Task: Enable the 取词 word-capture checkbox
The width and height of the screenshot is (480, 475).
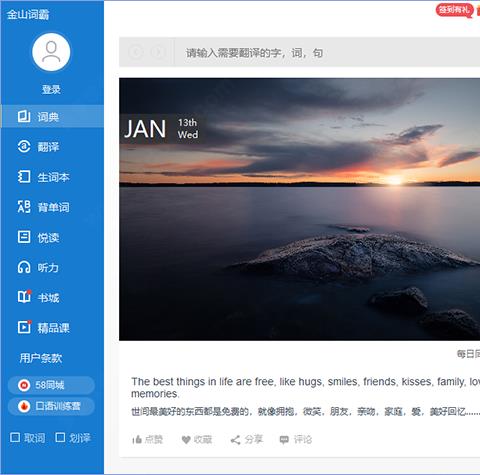Action: [15, 437]
